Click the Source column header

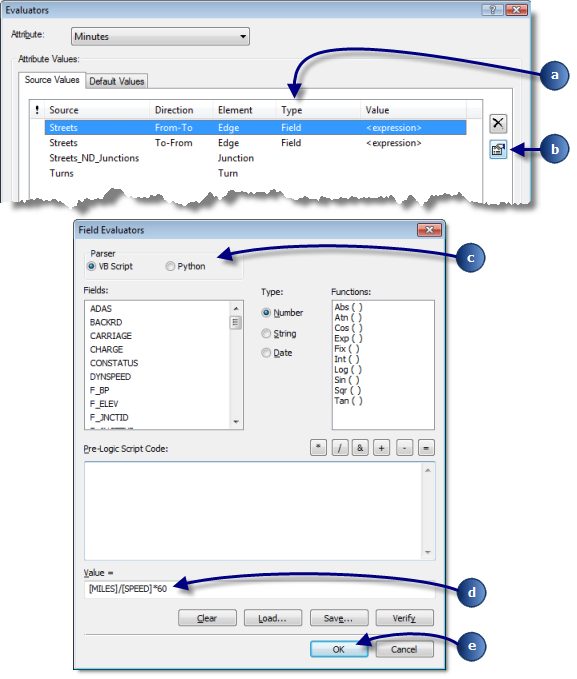[97, 110]
